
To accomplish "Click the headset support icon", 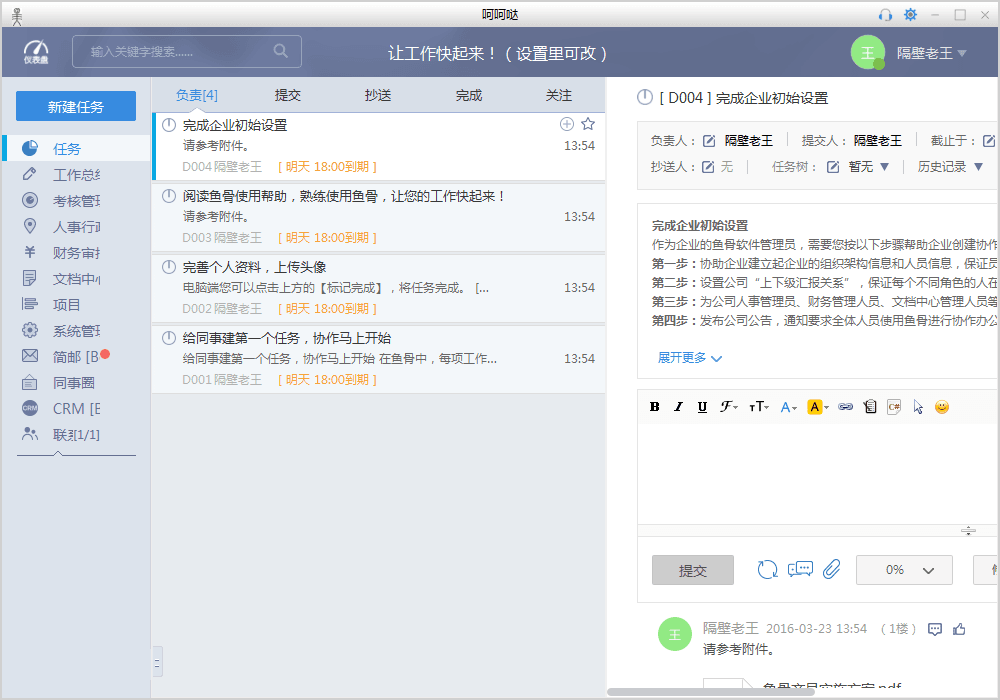I will coord(884,14).
